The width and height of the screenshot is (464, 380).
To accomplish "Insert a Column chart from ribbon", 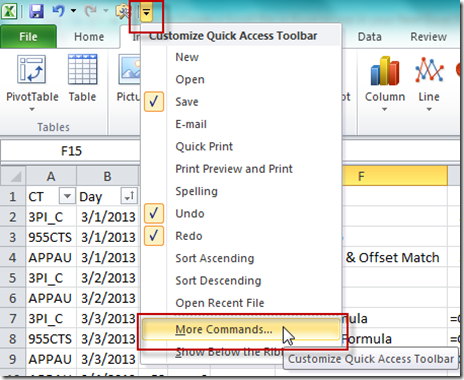I will 385,71.
